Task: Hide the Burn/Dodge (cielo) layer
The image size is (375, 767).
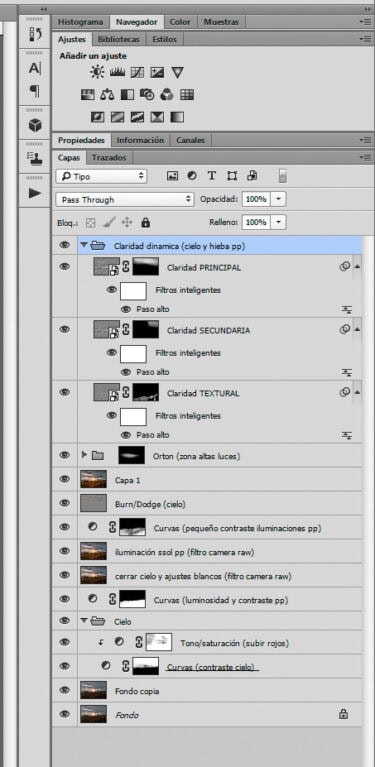Action: point(65,503)
